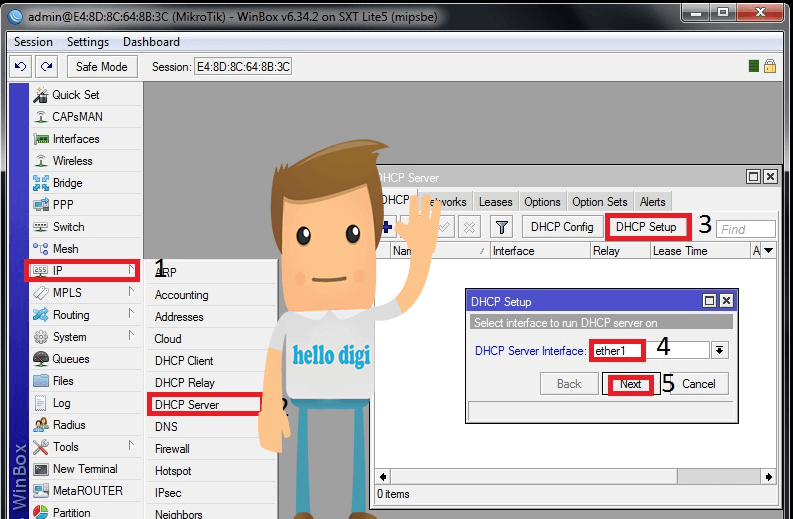The width and height of the screenshot is (793, 519).
Task: Open Interfaces in the sidebar
Action: 85,139
